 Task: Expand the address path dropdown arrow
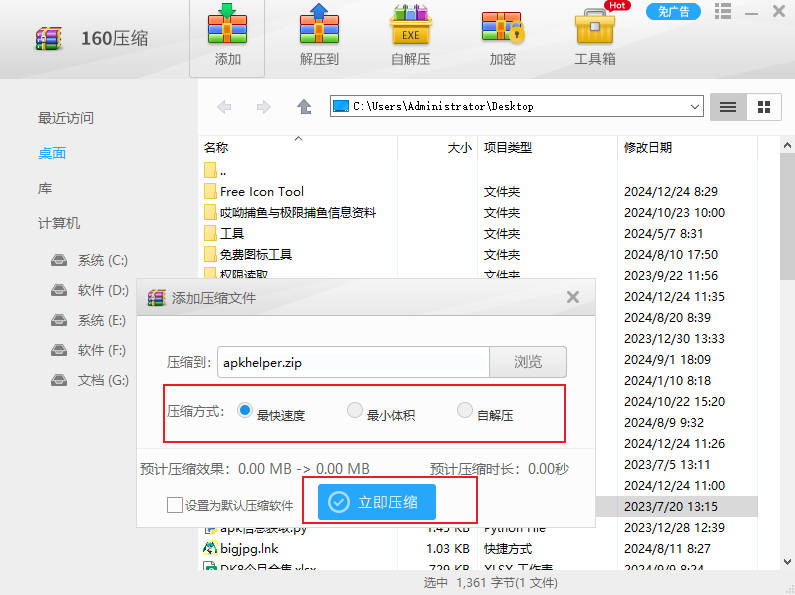point(695,107)
